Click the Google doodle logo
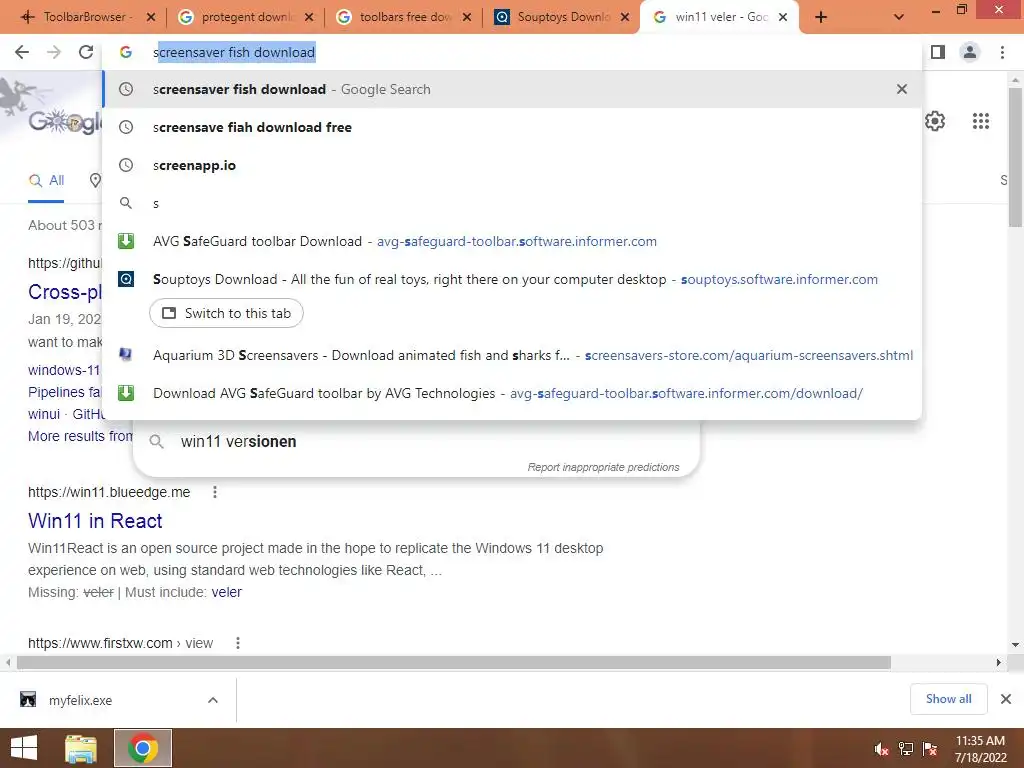 click(x=64, y=121)
